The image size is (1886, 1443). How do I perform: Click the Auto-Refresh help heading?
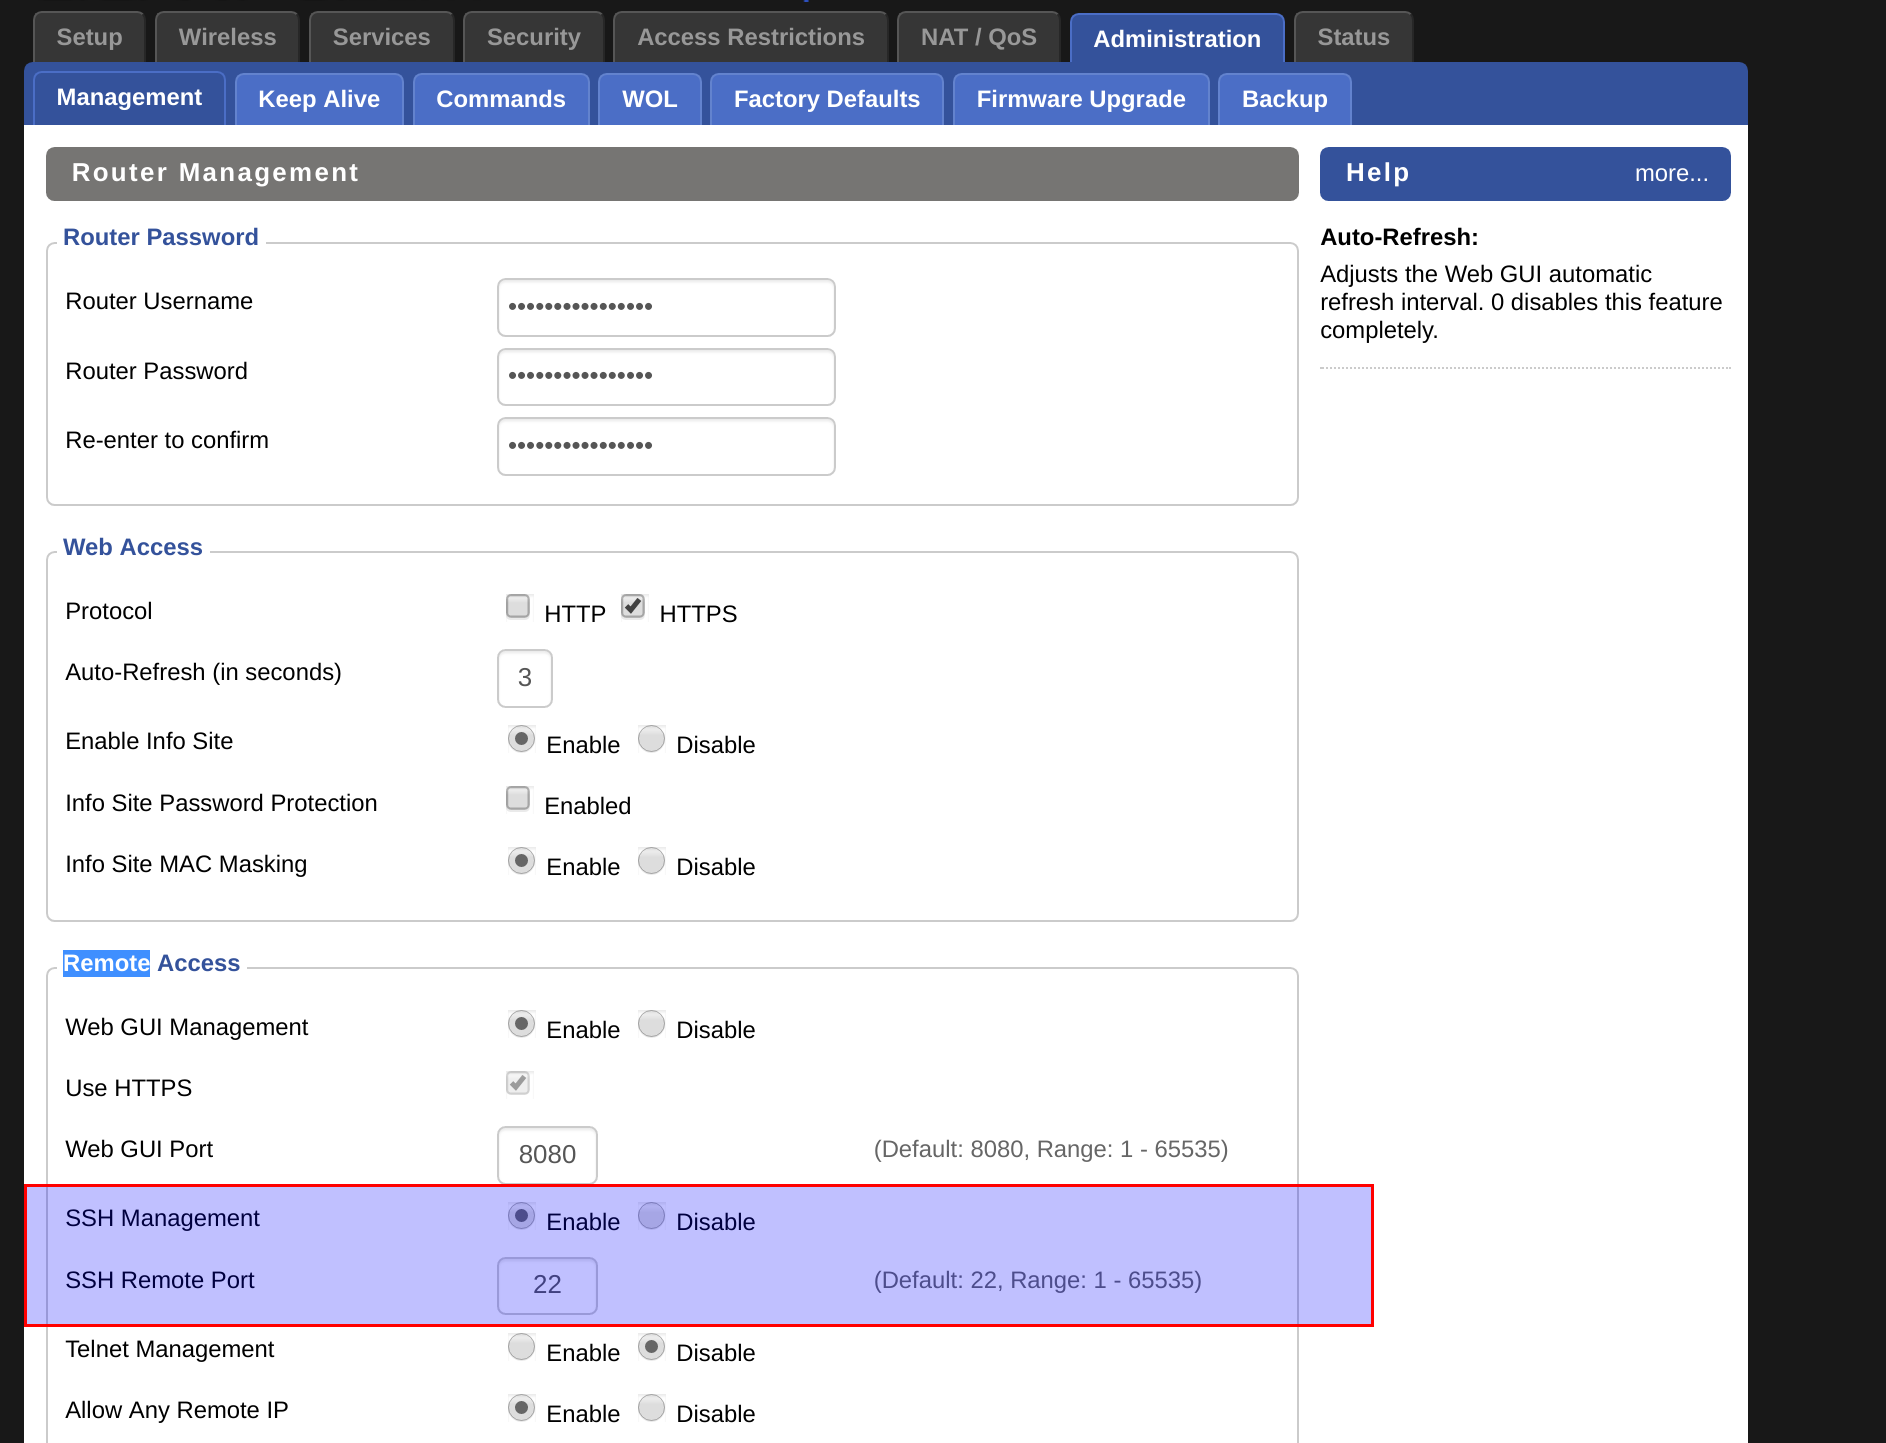point(1399,237)
